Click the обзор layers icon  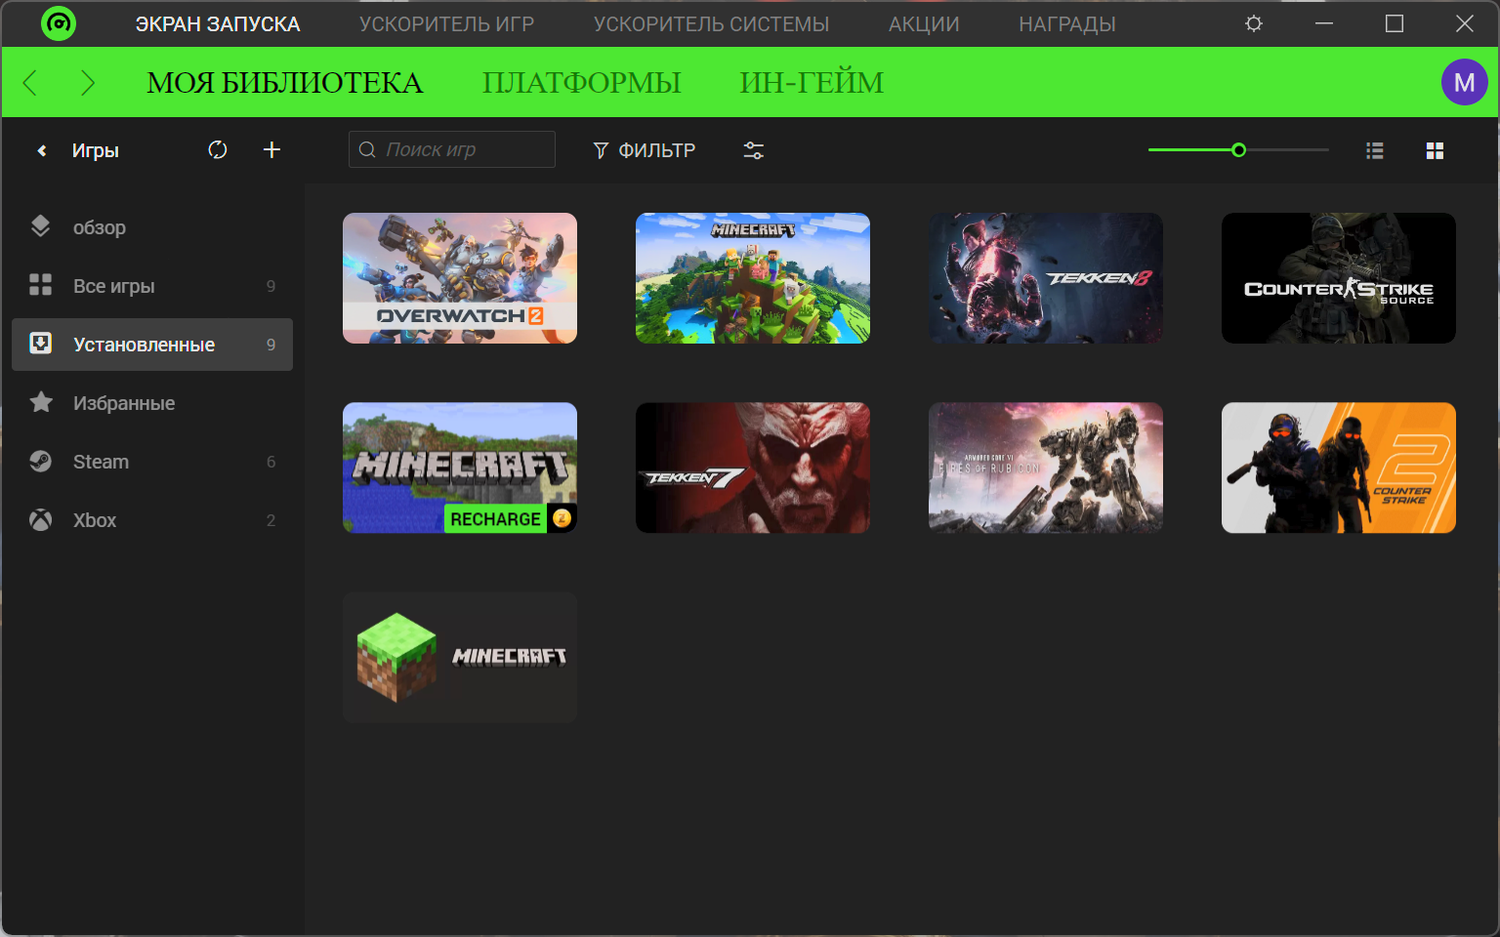[x=40, y=227]
